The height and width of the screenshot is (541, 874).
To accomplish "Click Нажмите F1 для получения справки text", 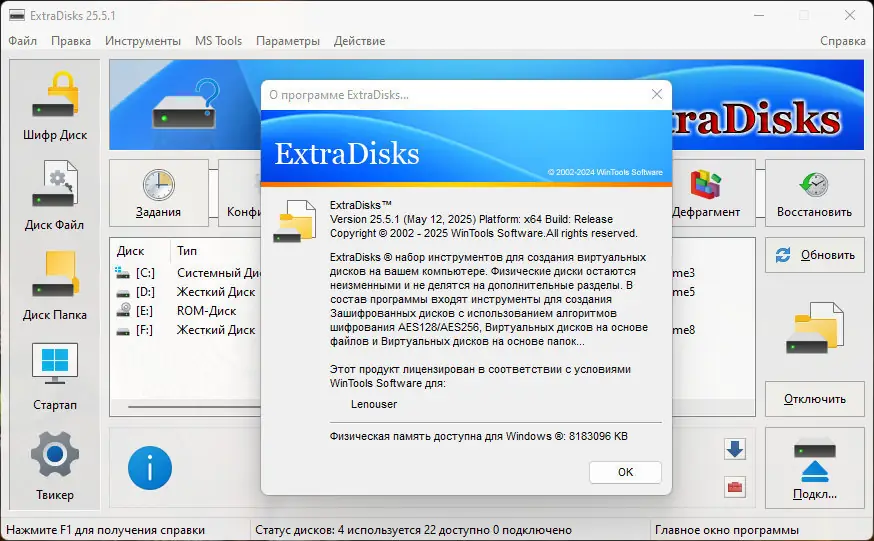I will 105,530.
